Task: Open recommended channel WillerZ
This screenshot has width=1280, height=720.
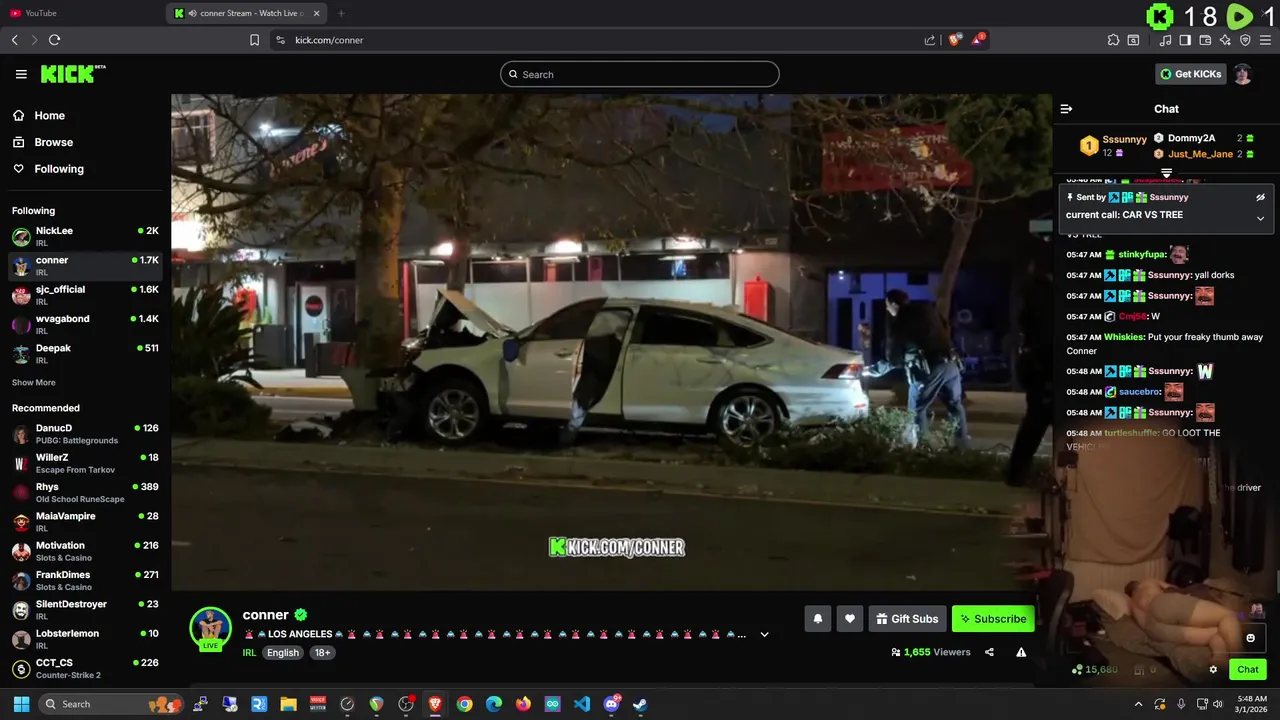Action: pyautogui.click(x=85, y=463)
